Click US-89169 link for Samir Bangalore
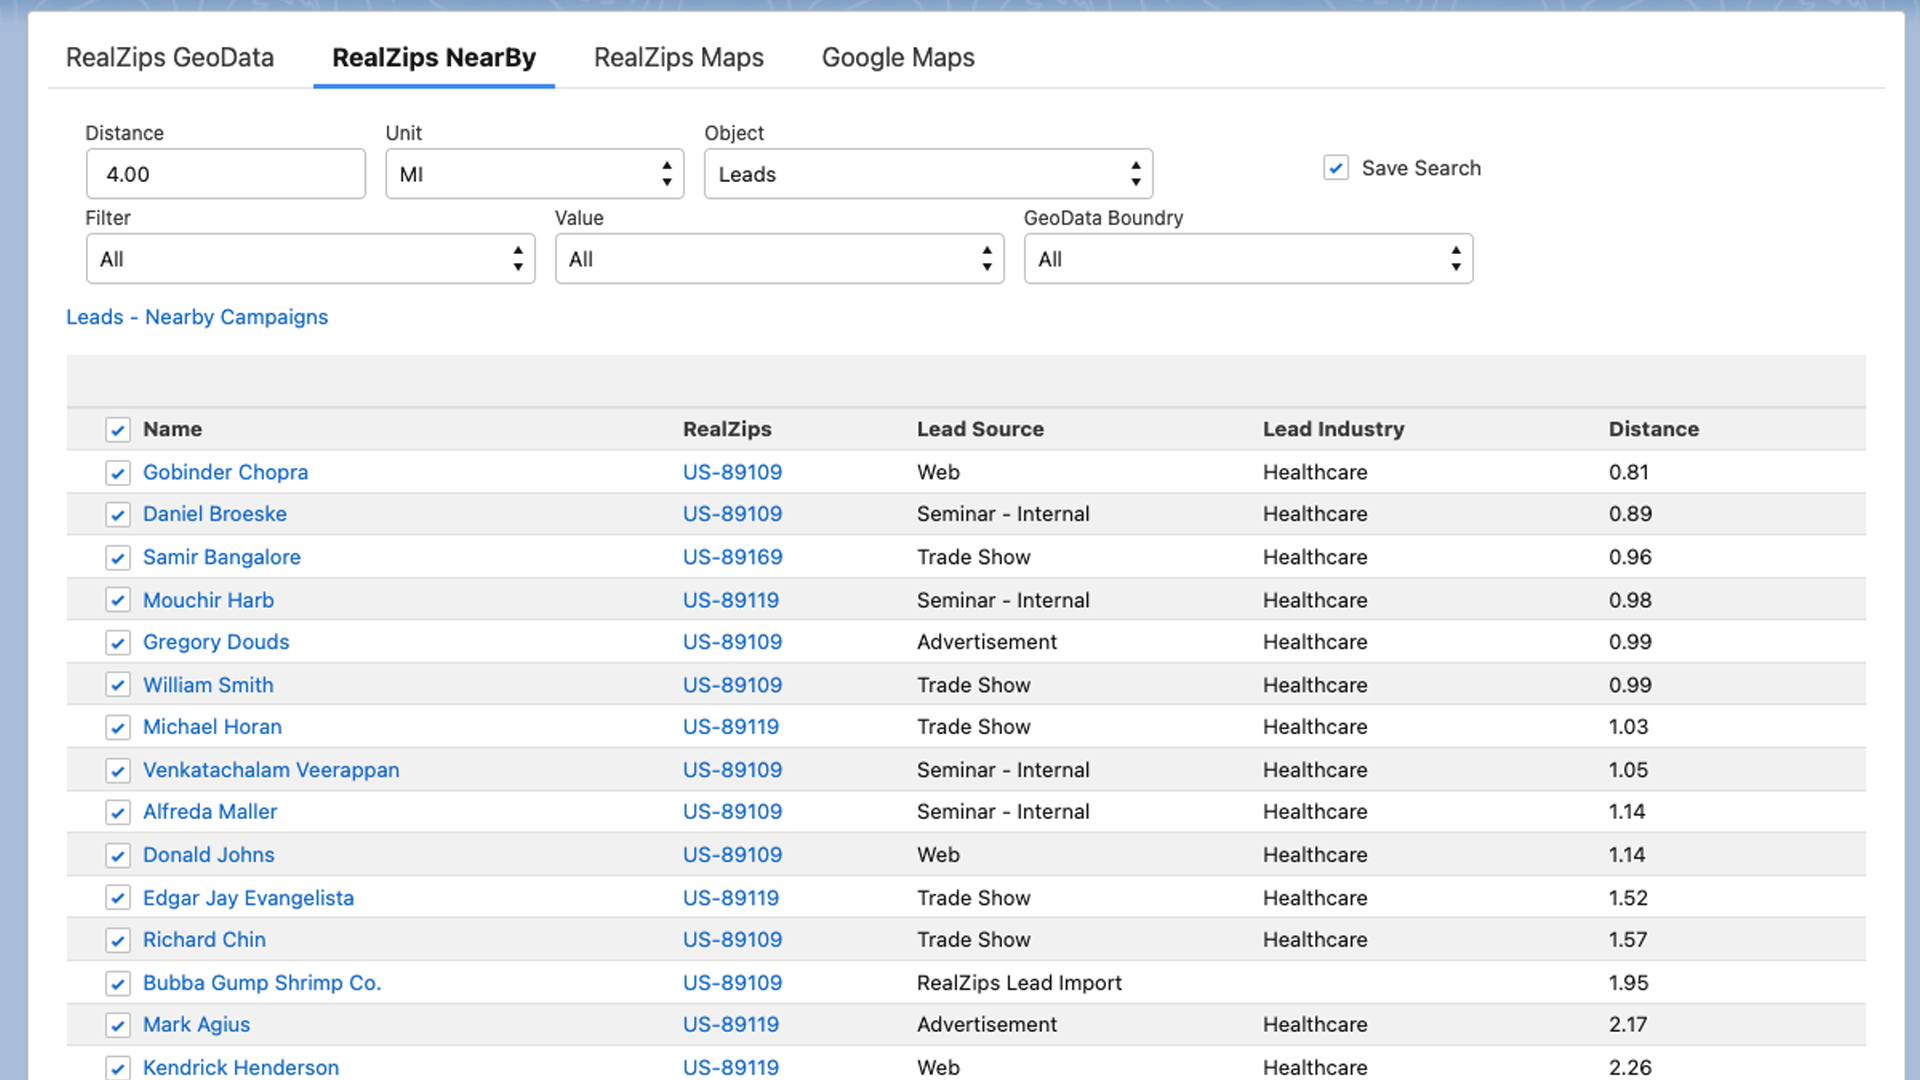Viewport: 1920px width, 1080px height. tap(732, 557)
